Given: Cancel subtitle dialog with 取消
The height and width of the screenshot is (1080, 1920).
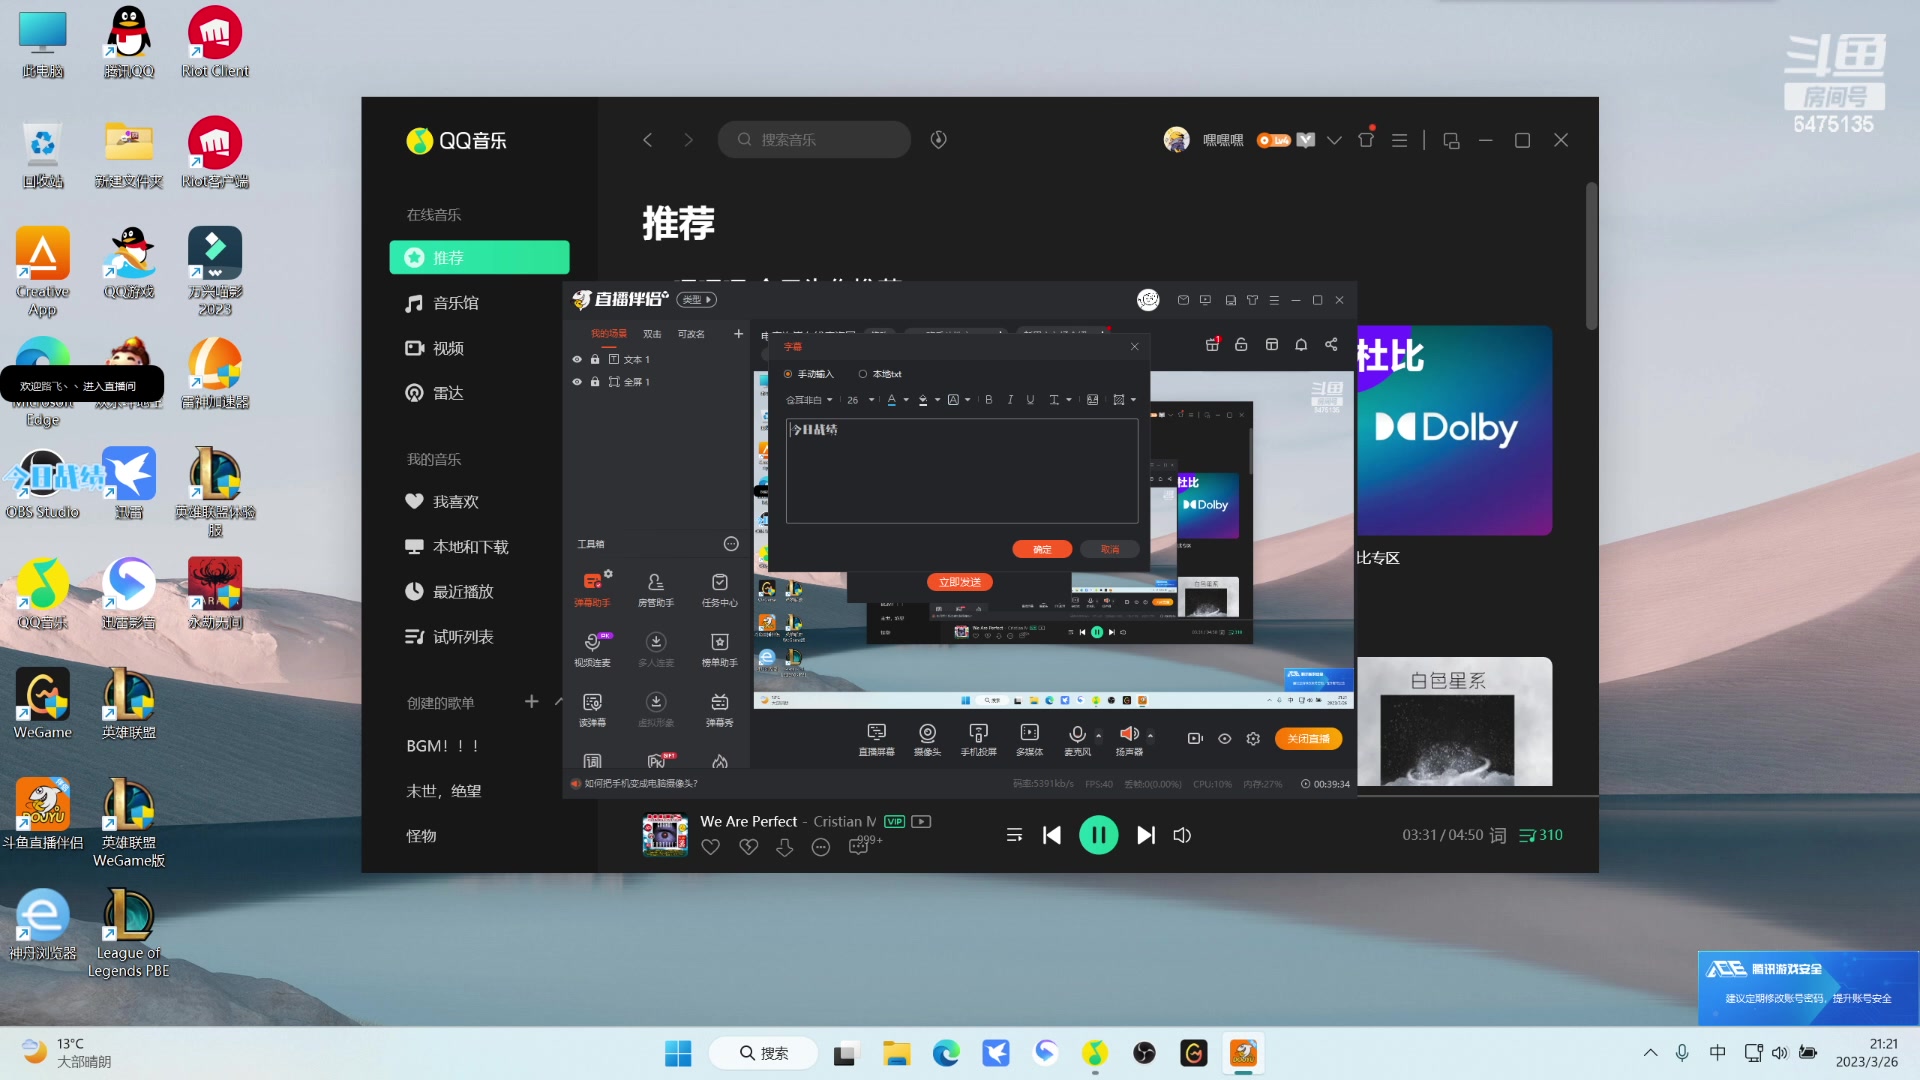Looking at the screenshot, I should point(1110,549).
